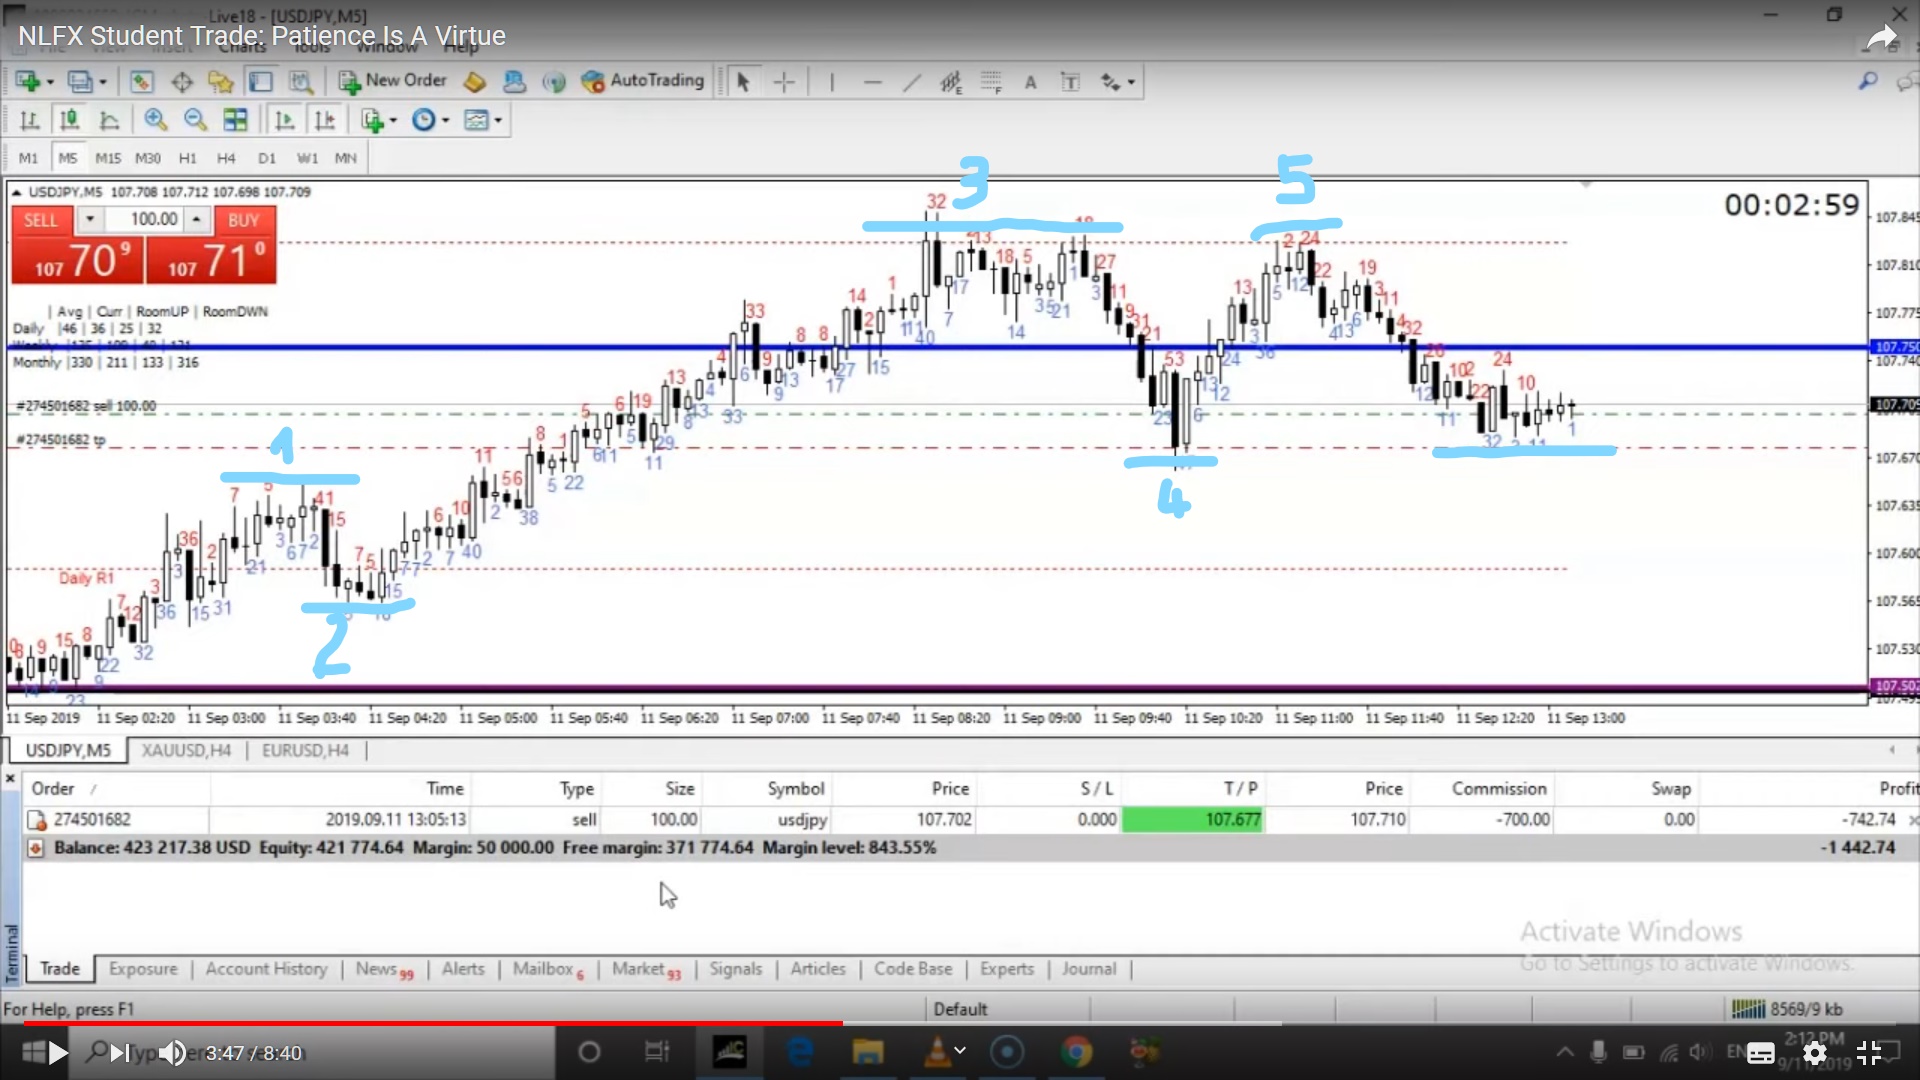Click the Tile Windows grid icon
The image size is (1920, 1080).
235,120
